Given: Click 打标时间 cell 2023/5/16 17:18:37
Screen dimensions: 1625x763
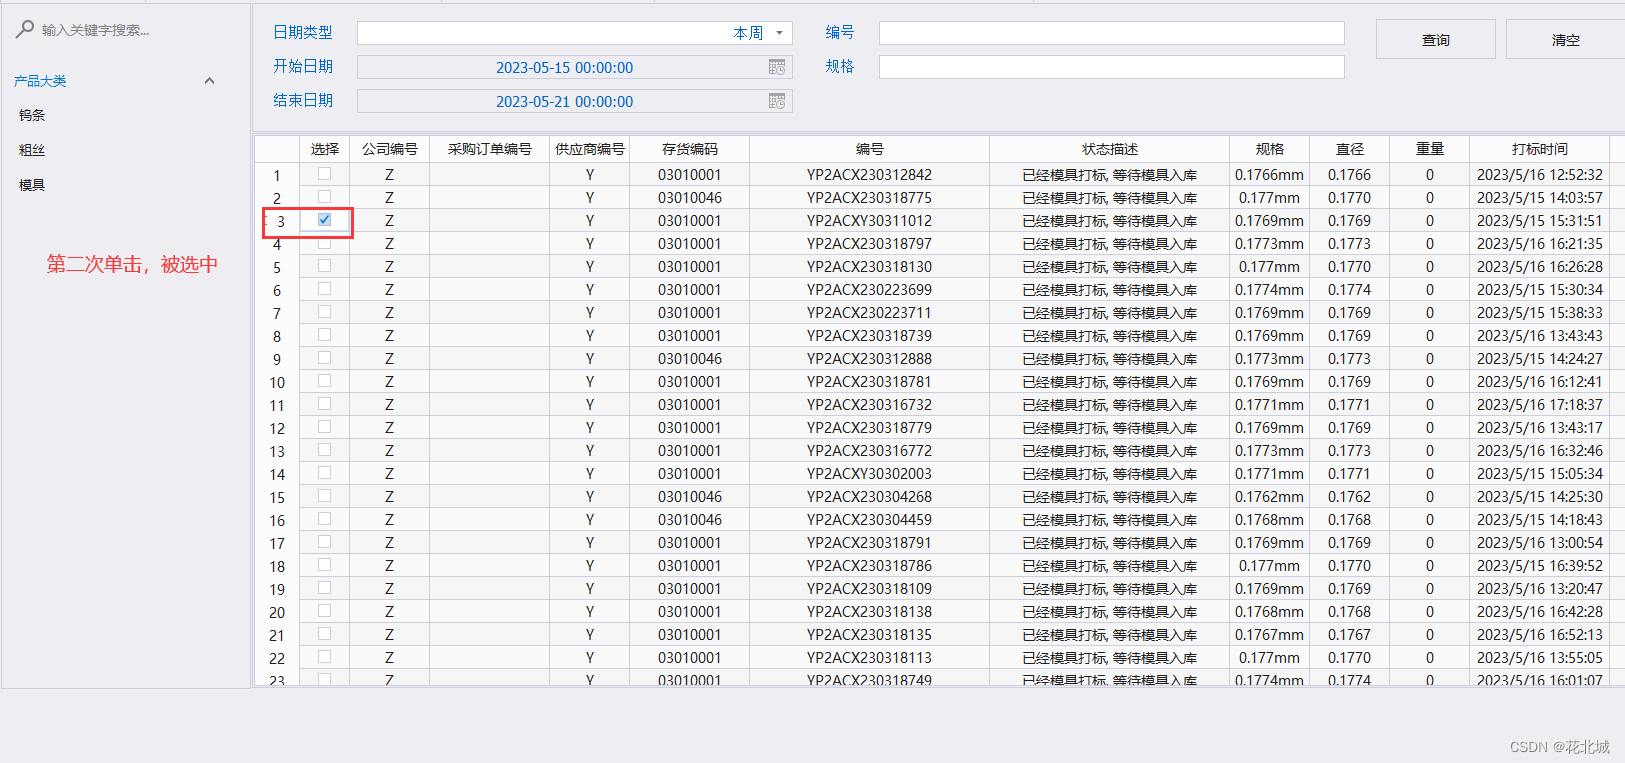Looking at the screenshot, I should pyautogui.click(x=1540, y=405).
